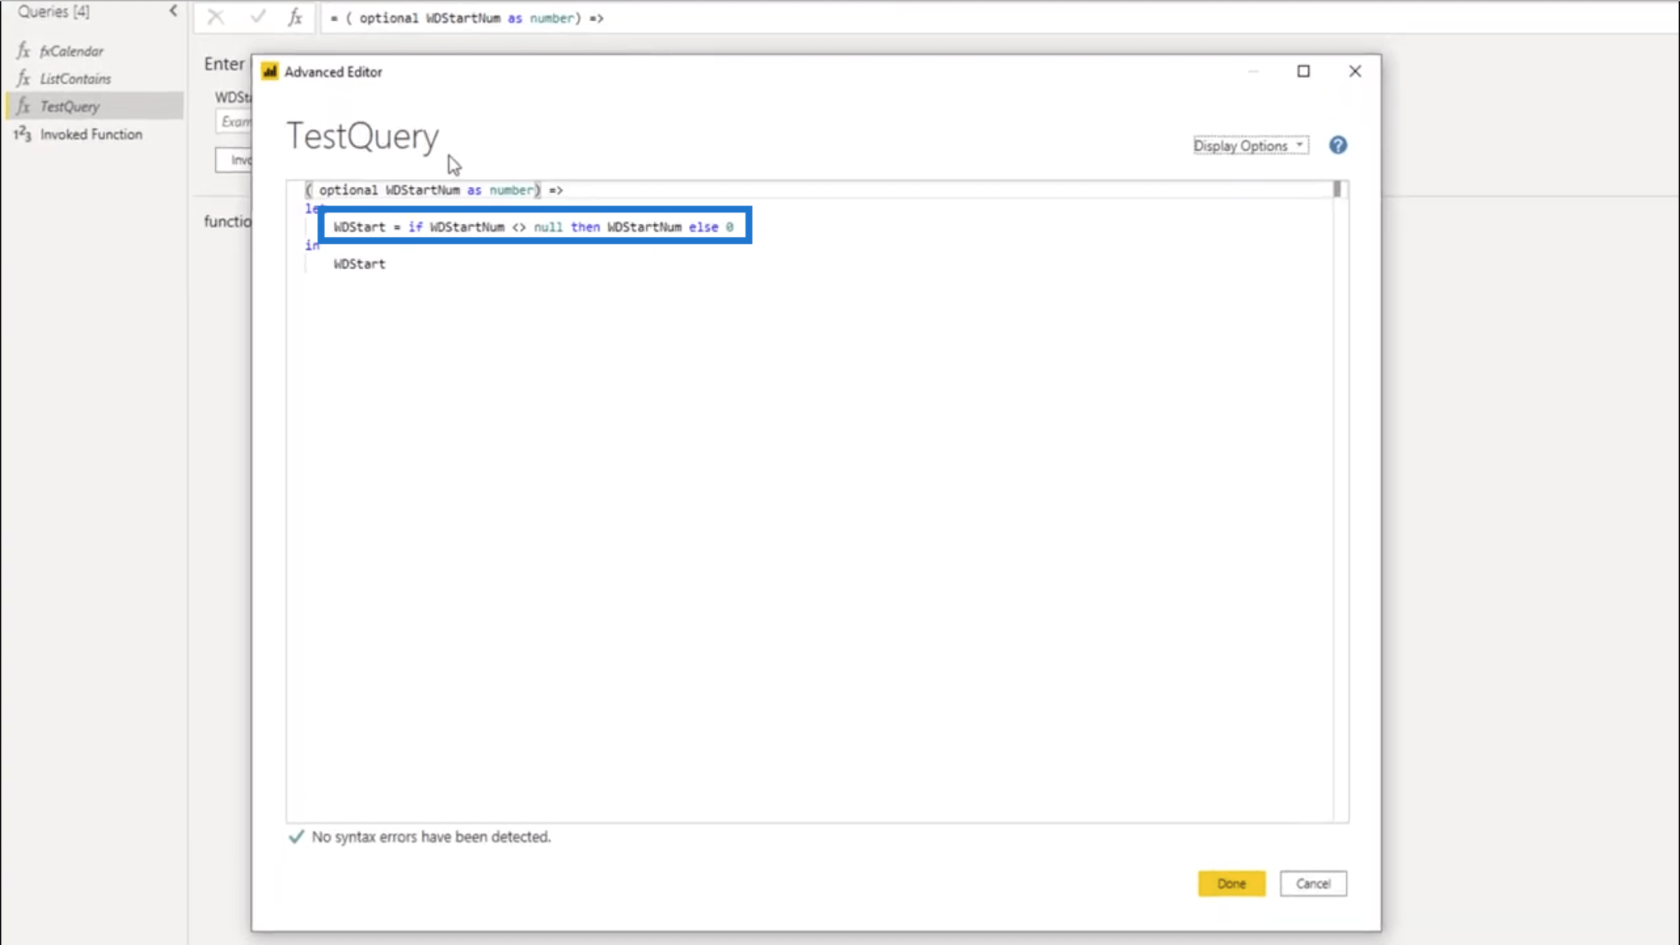Click the fx icon beside ListContains
Screen dimensions: 1680x945
pyautogui.click(x=23, y=79)
